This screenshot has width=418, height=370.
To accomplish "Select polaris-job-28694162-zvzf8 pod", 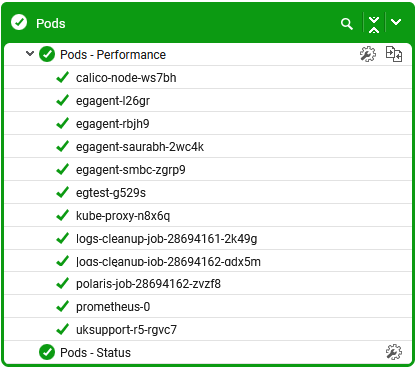I will [x=148, y=284].
